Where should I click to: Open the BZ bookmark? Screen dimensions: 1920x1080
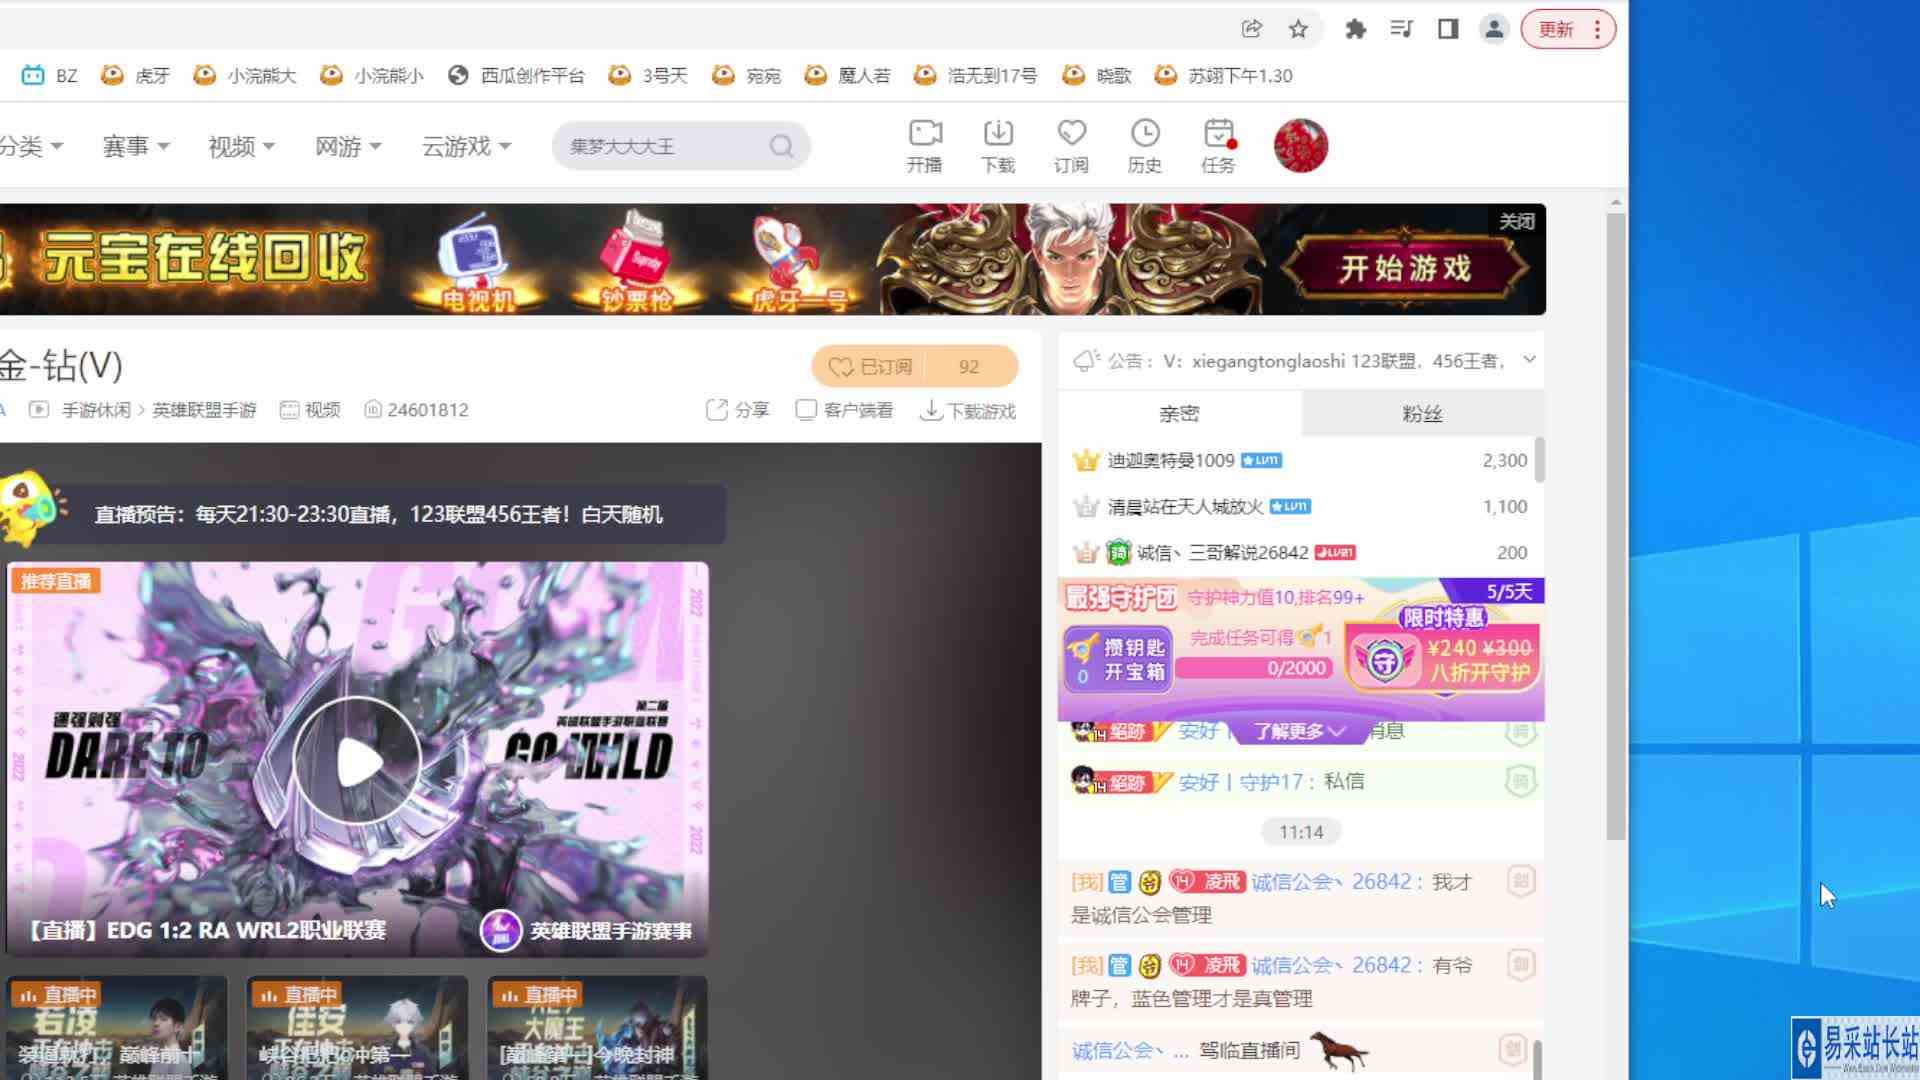tap(50, 75)
